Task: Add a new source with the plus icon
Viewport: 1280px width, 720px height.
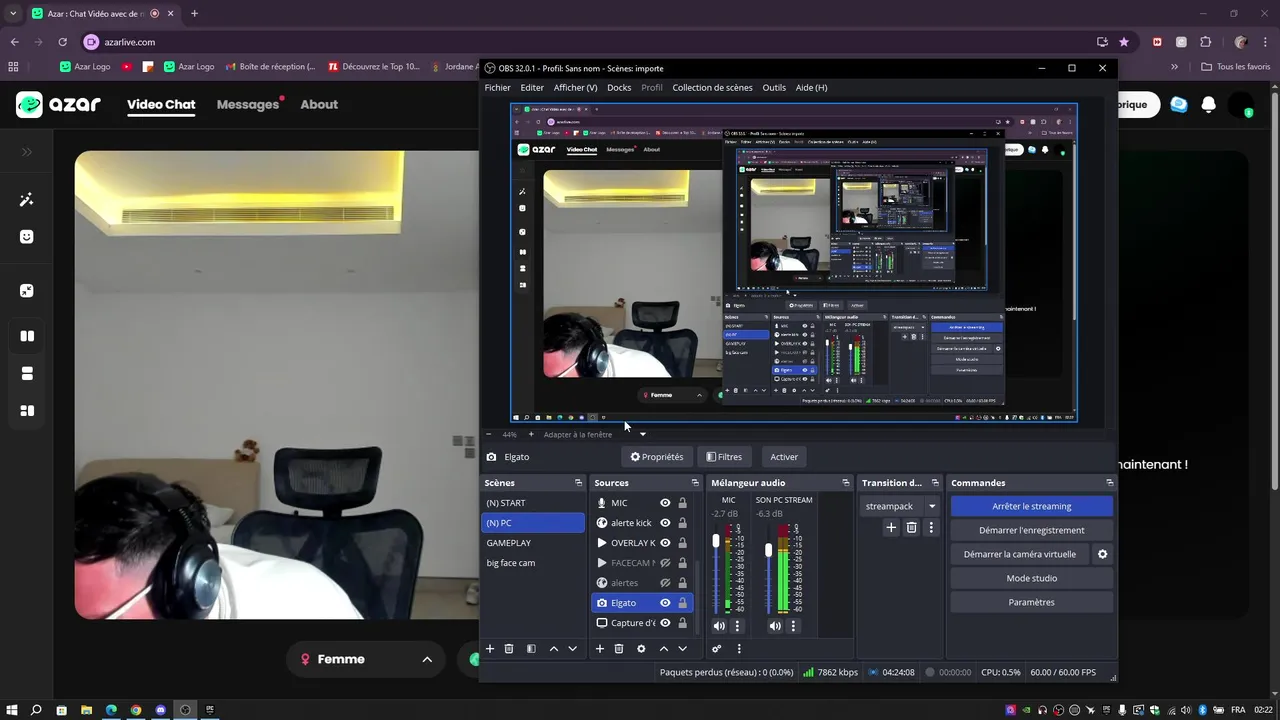Action: pyautogui.click(x=600, y=649)
